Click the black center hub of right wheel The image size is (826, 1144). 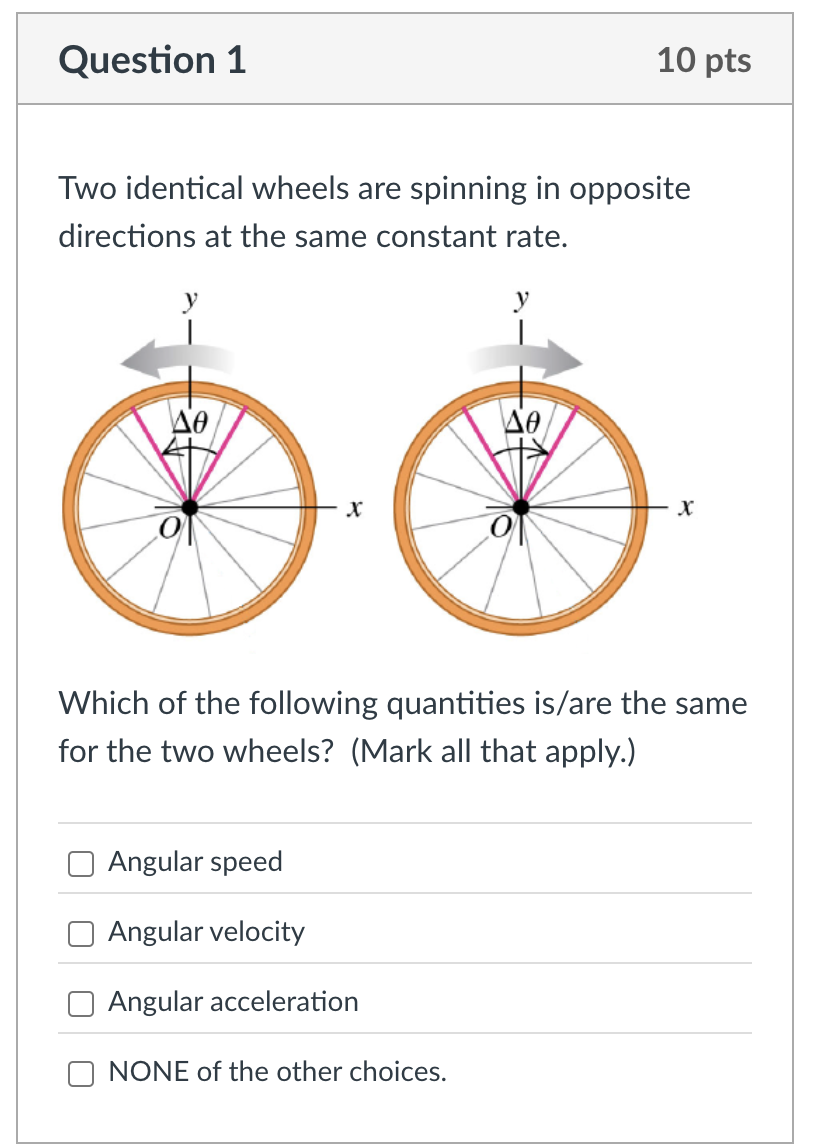pos(521,507)
